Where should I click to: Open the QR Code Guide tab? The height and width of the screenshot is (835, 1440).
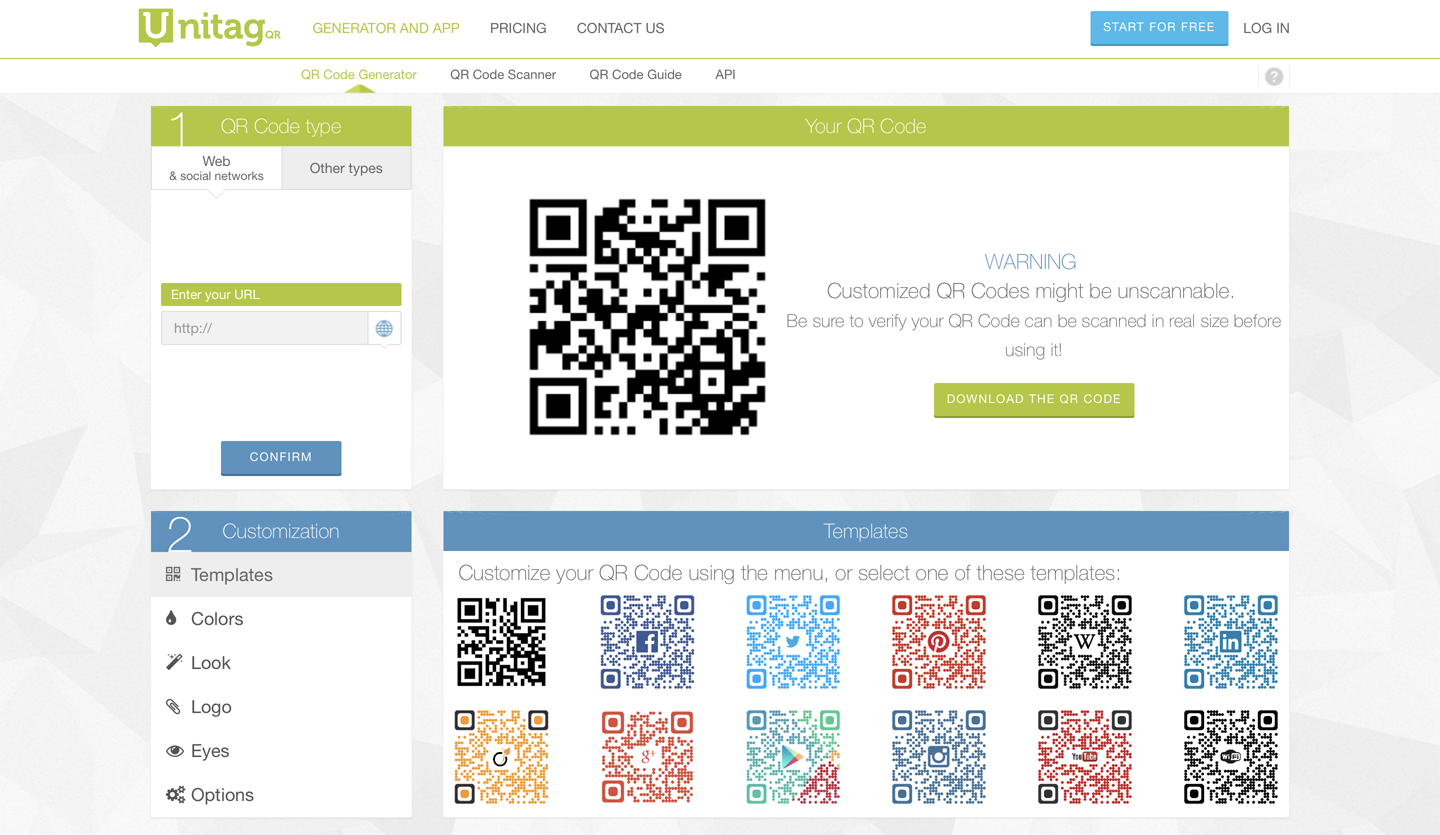635,74
